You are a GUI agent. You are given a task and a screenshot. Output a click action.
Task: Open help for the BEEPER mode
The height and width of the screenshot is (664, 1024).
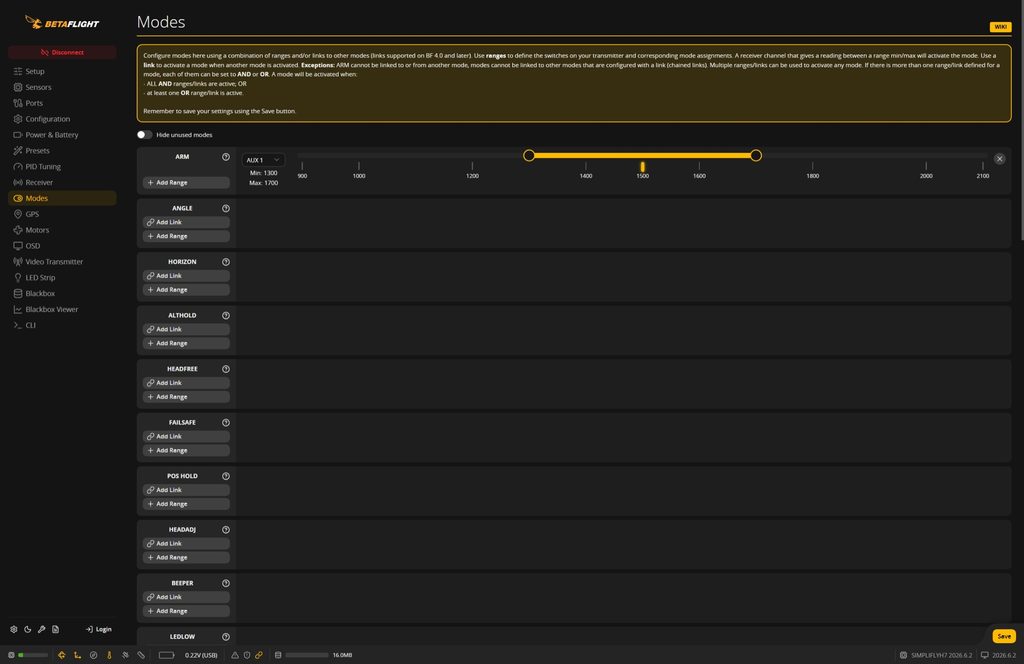point(226,583)
